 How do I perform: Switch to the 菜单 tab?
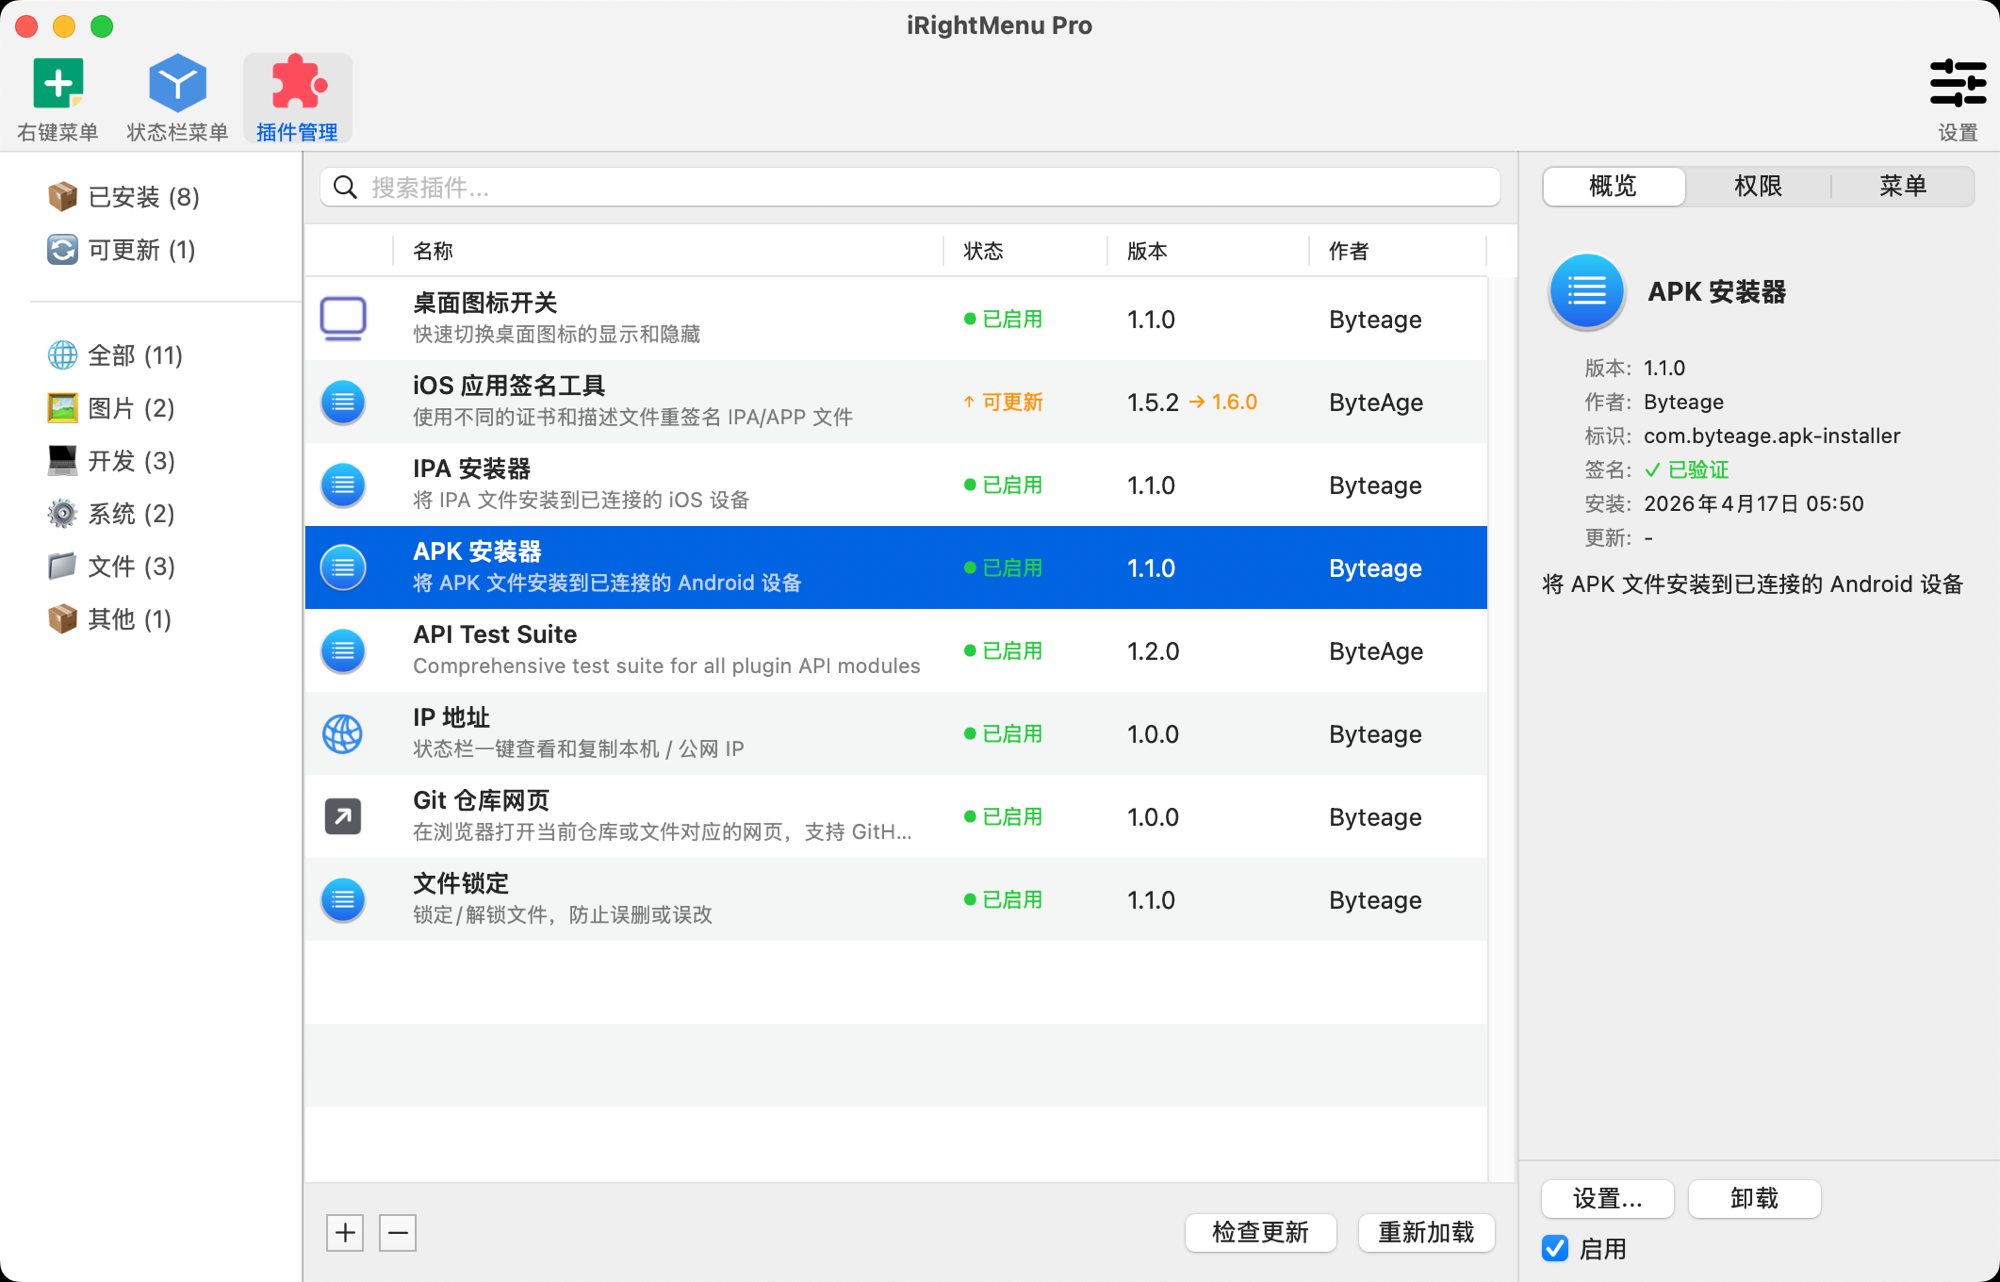[x=1902, y=186]
